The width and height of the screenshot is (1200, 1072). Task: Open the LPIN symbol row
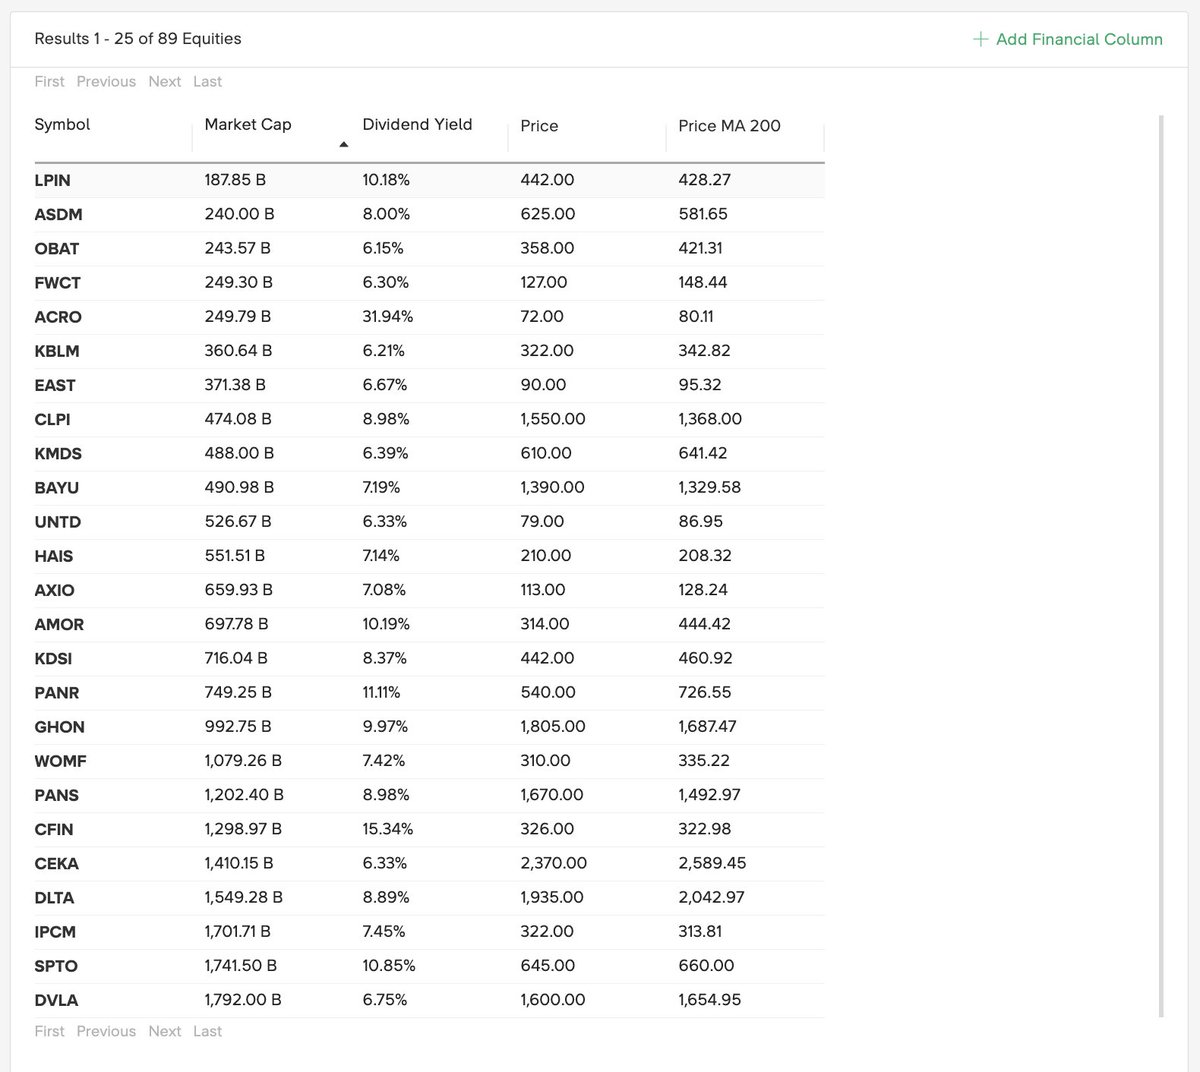click(429, 180)
